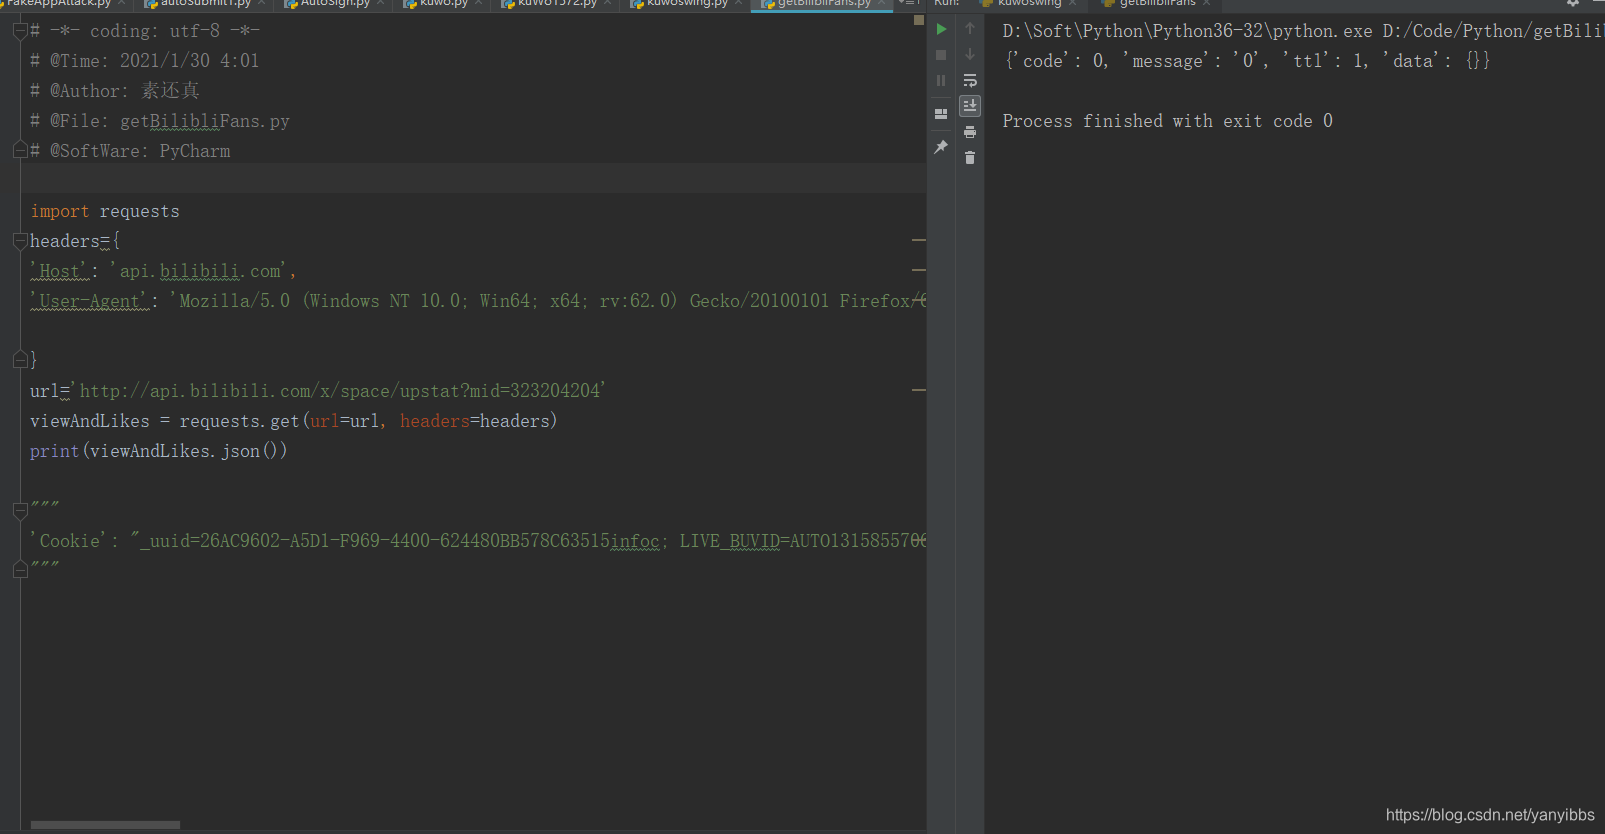Clear console output with the trash icon
This screenshot has height=834, width=1605.
pos(970,158)
